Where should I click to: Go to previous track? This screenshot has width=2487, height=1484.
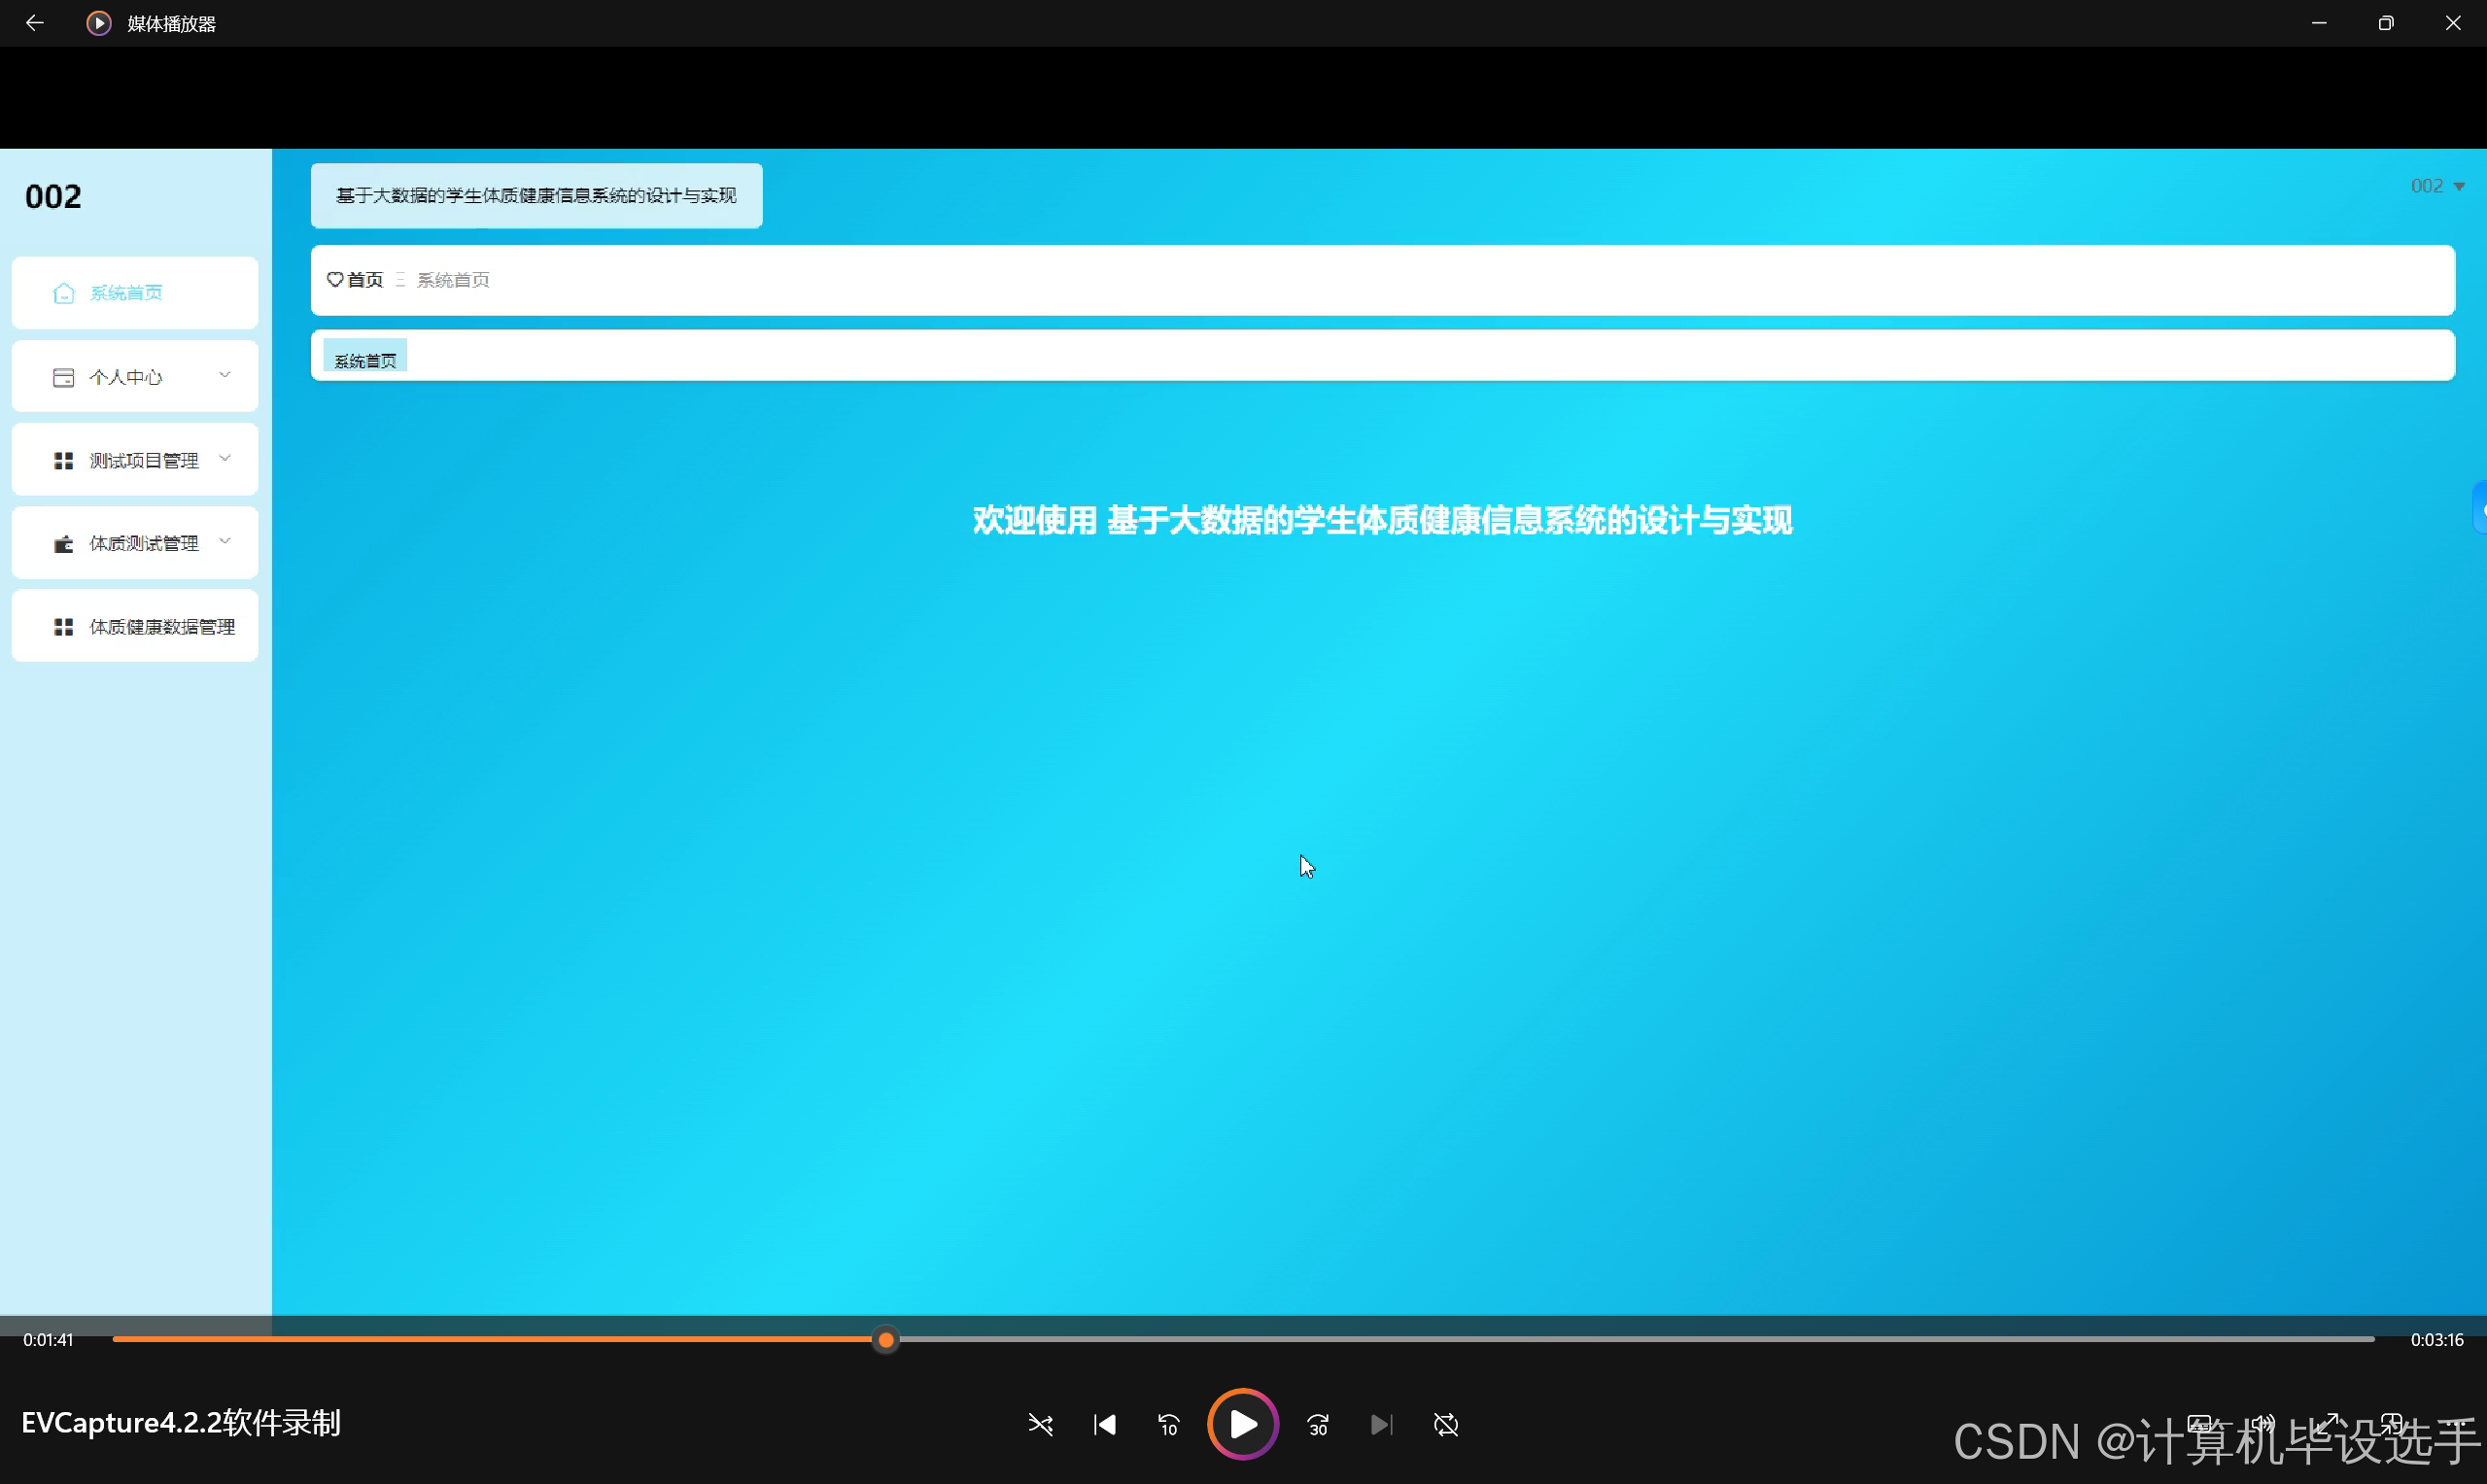click(1105, 1424)
